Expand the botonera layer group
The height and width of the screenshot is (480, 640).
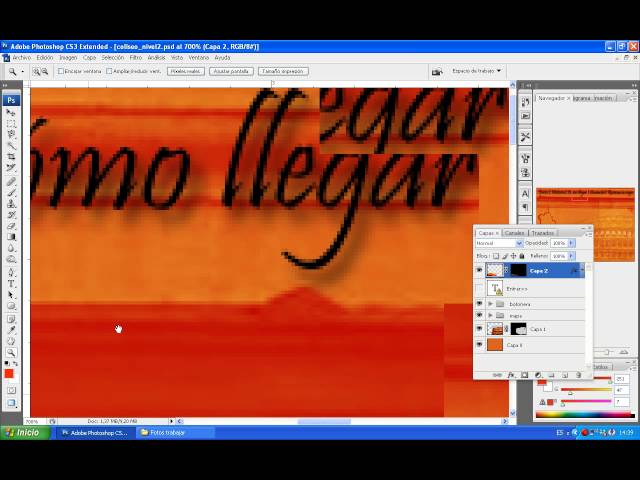490,304
